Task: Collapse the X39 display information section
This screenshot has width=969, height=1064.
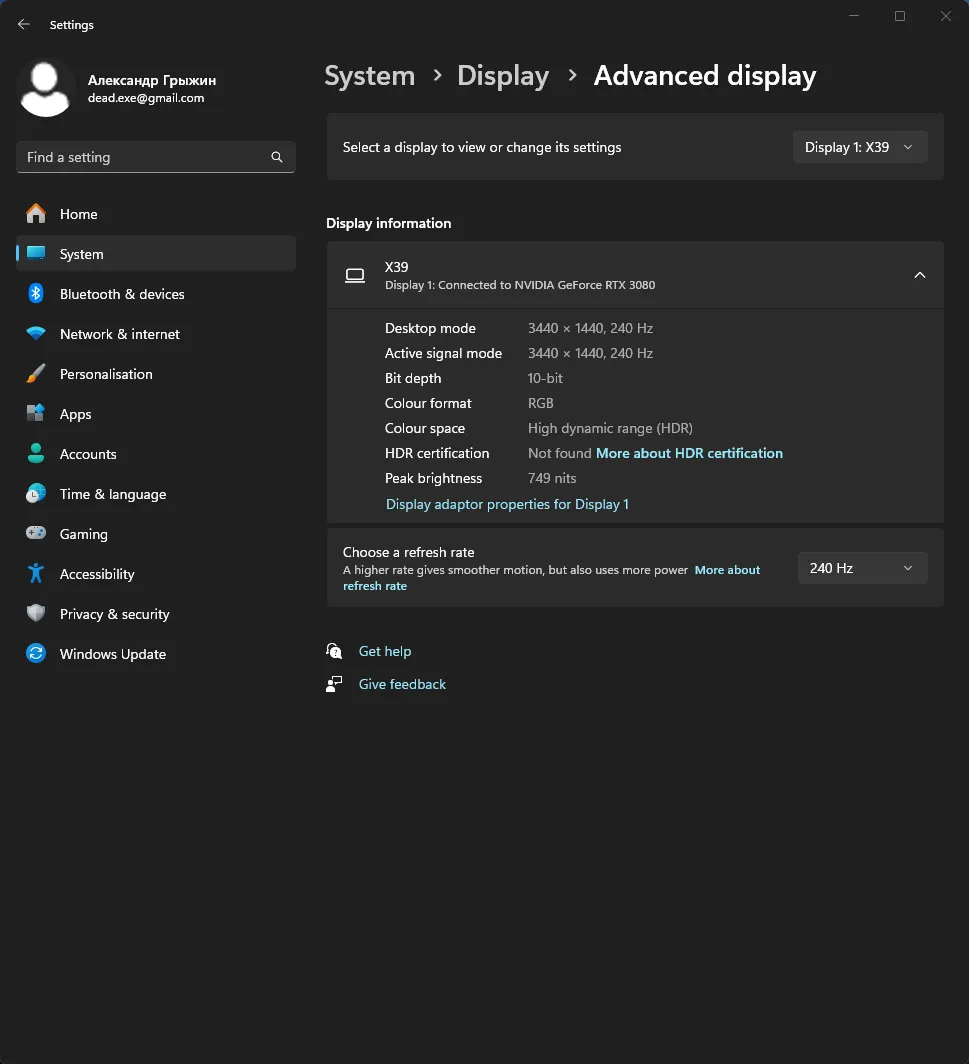Action: (919, 275)
